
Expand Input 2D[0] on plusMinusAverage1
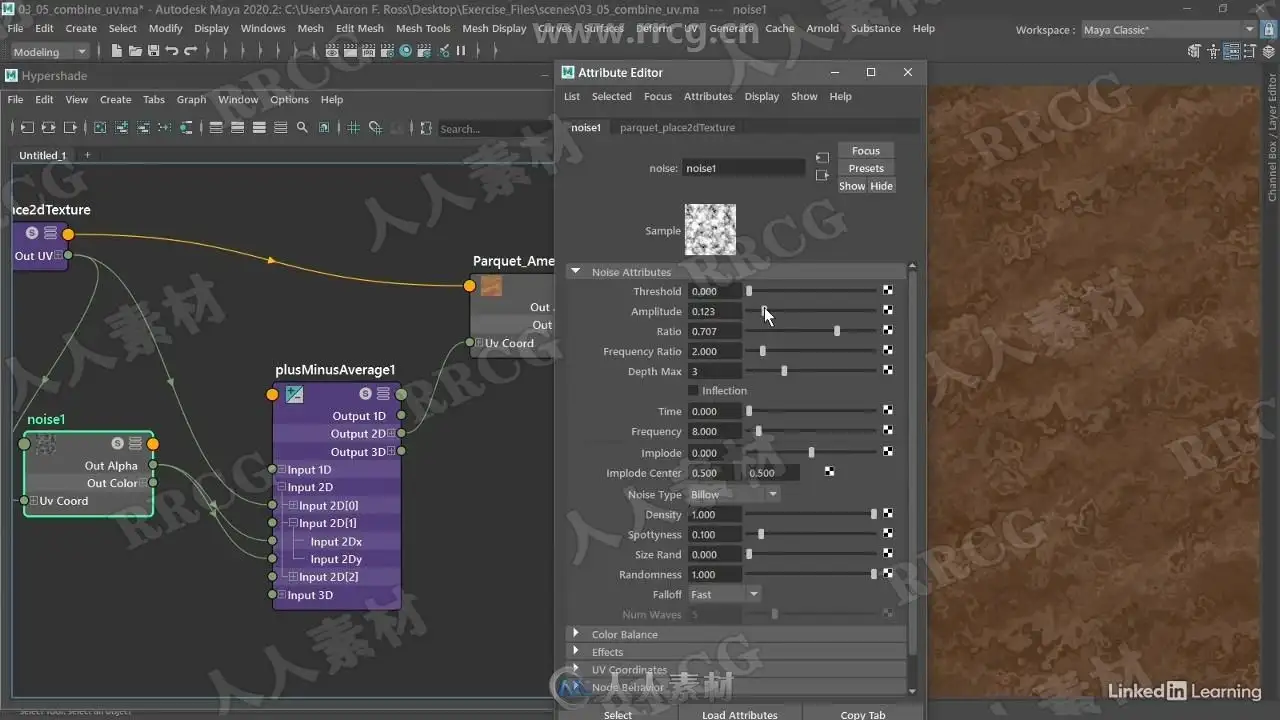293,506
